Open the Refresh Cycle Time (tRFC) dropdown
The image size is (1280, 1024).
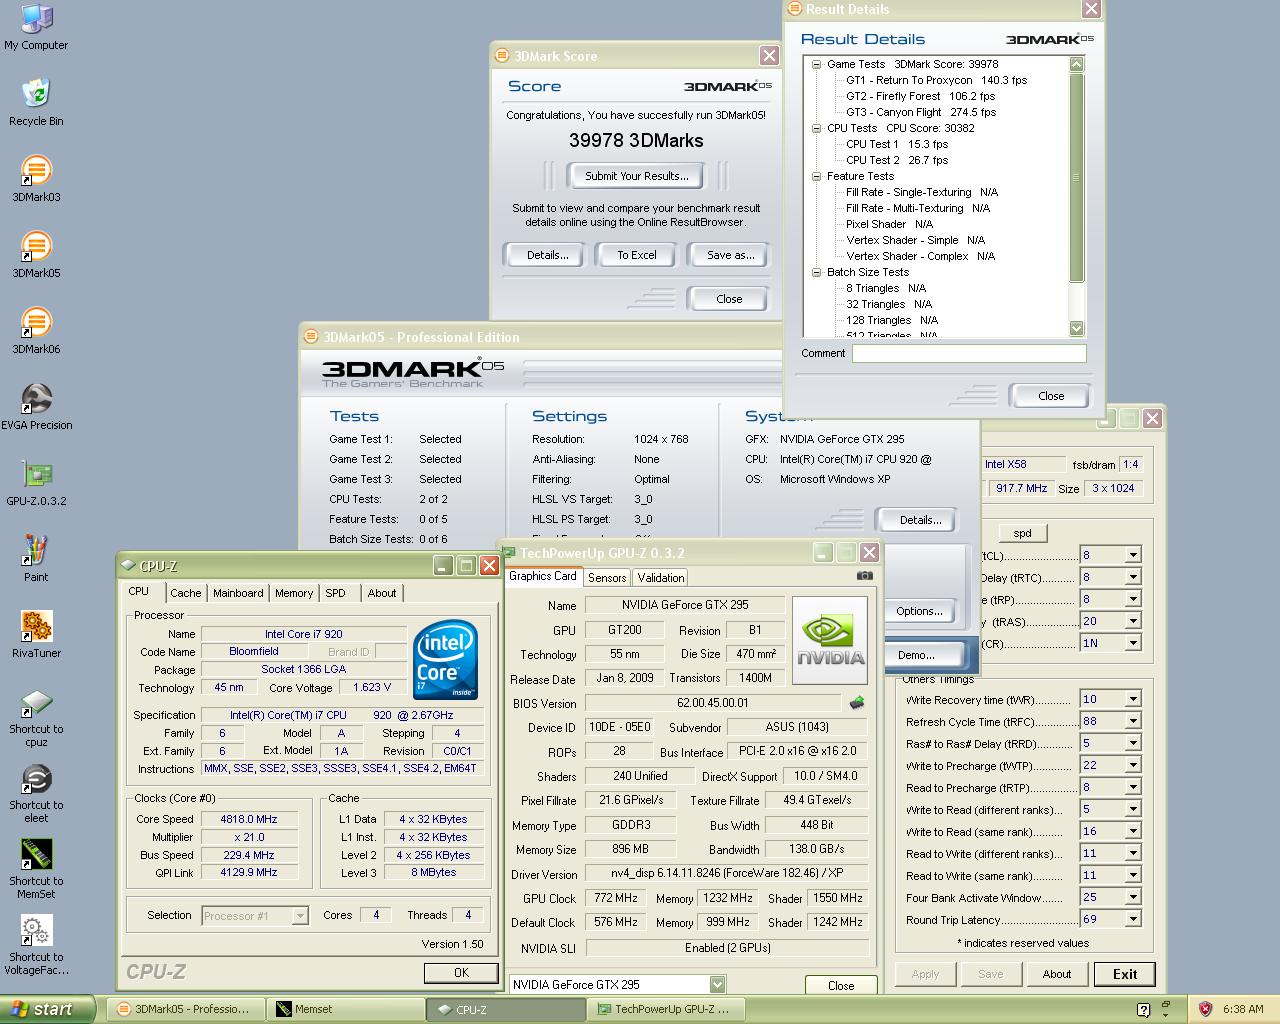[1133, 722]
